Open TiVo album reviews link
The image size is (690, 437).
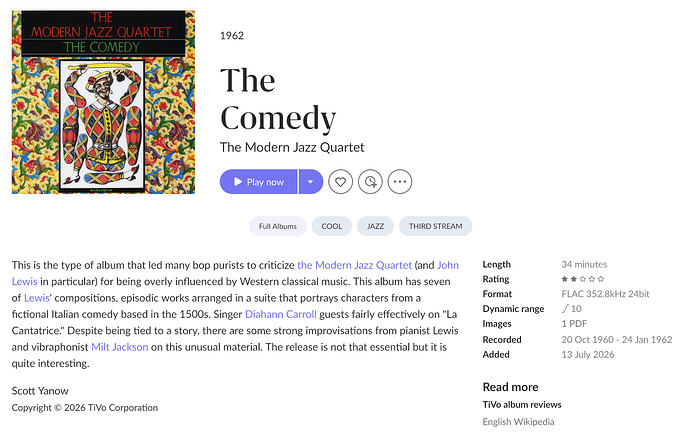tap(522, 405)
